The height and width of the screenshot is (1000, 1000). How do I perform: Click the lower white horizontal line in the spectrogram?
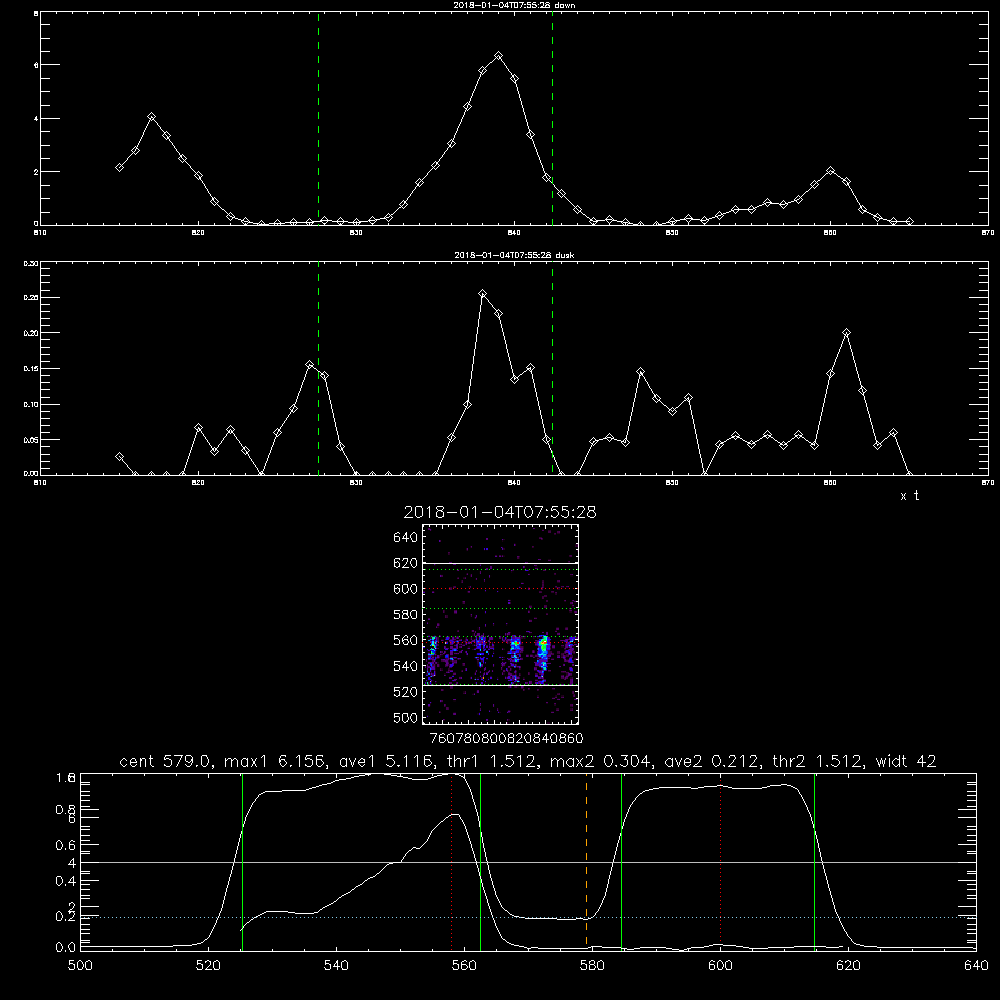click(x=501, y=685)
